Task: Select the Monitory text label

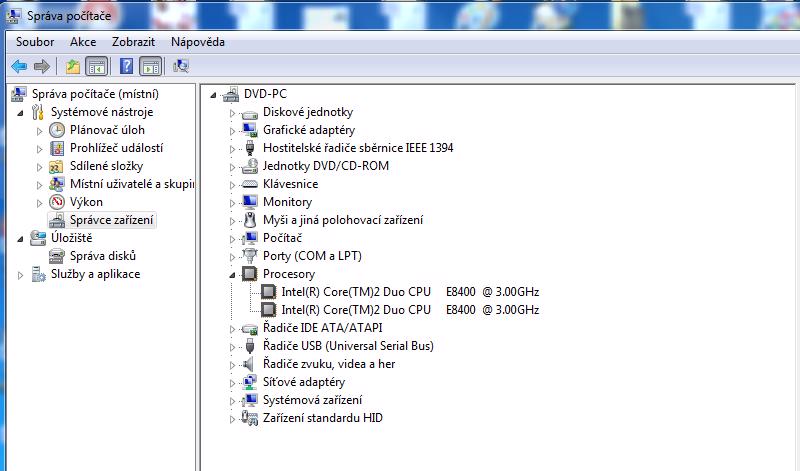Action: (287, 202)
